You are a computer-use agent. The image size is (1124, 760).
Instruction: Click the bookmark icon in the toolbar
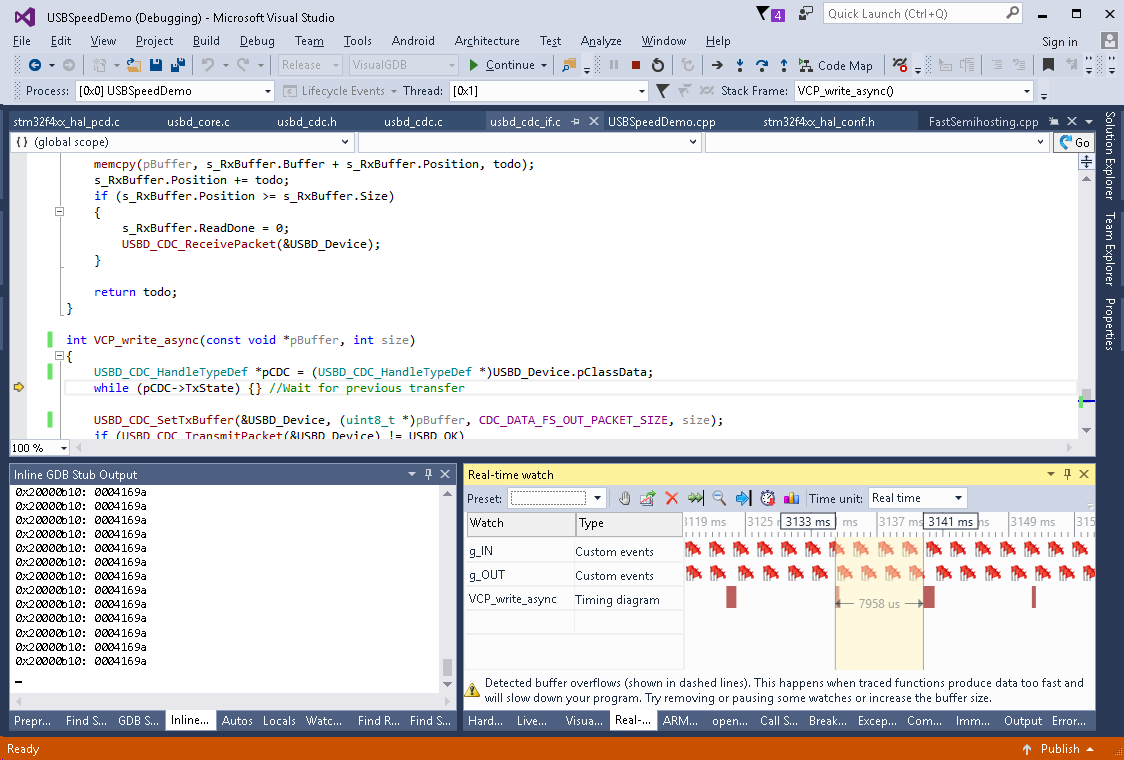coord(1048,65)
